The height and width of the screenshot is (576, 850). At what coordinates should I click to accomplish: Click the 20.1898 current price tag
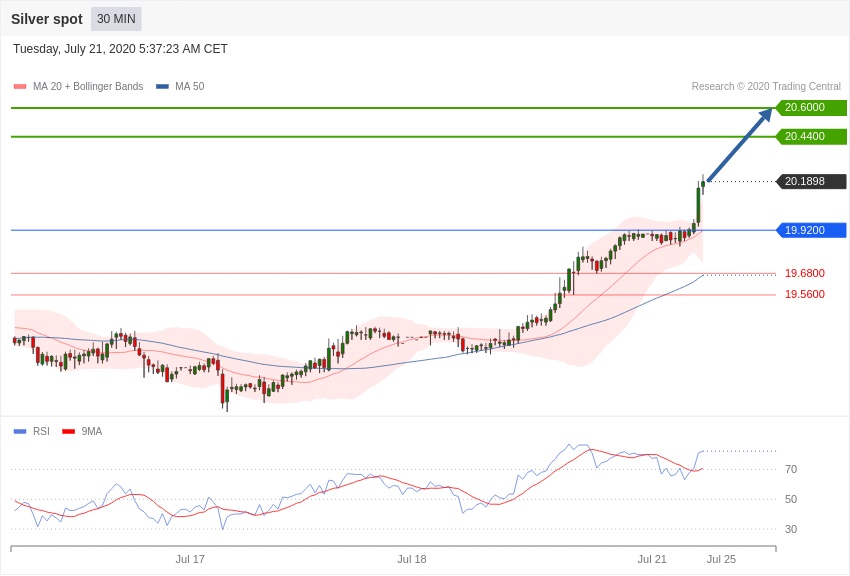[x=810, y=182]
